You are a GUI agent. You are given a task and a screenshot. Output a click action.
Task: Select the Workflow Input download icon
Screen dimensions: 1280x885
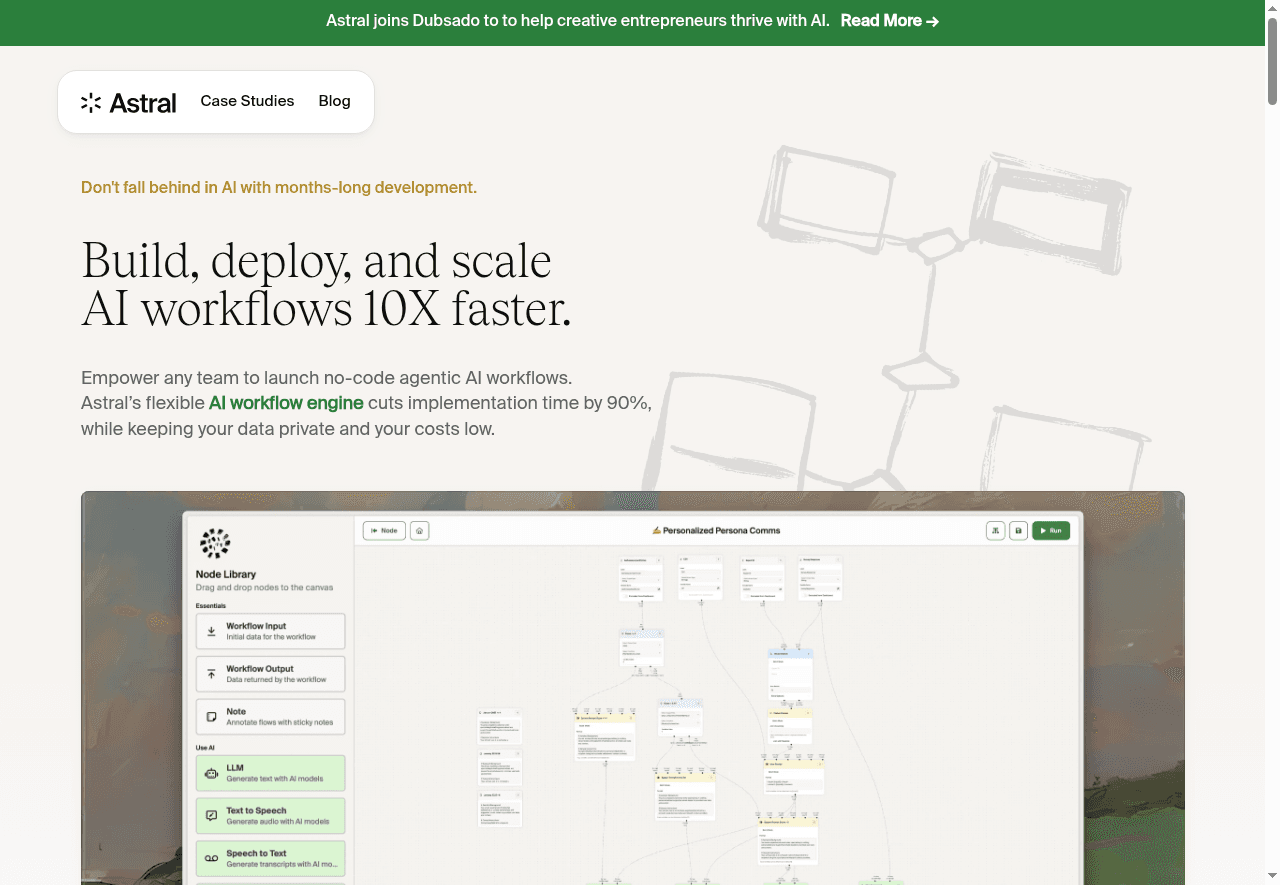(211, 631)
